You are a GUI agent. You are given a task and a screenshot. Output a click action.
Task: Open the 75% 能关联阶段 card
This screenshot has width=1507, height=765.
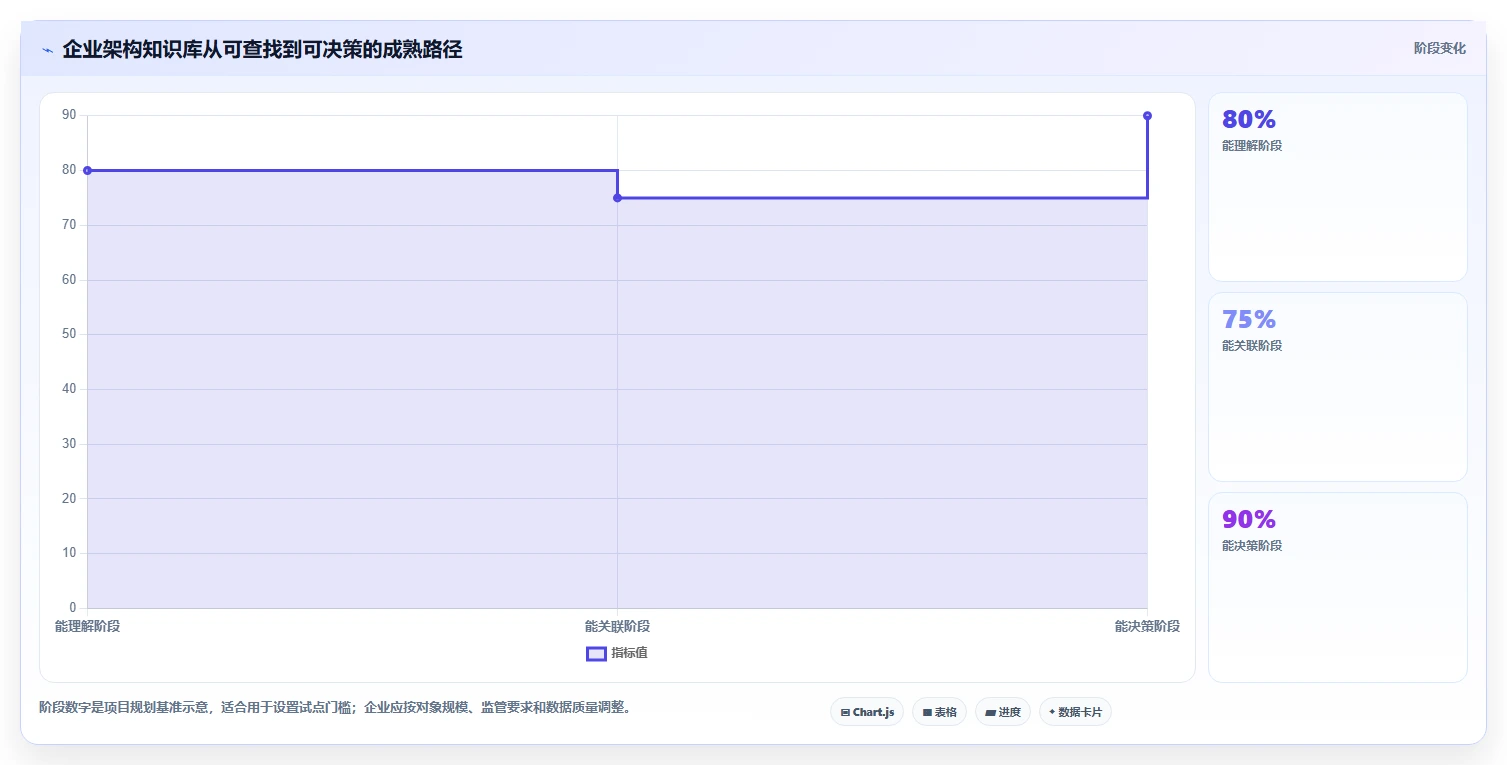[1338, 387]
